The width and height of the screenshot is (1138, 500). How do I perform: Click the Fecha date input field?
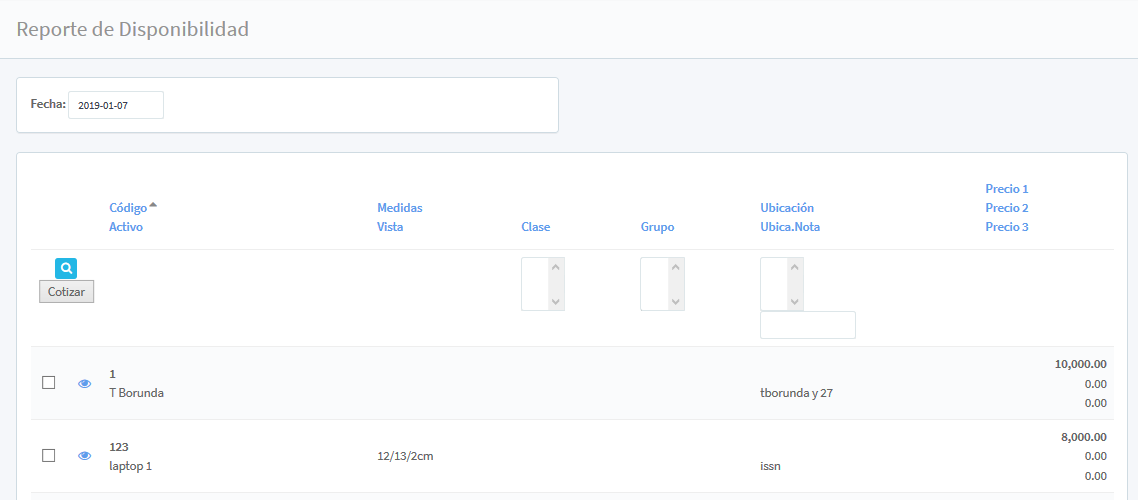click(x=115, y=105)
